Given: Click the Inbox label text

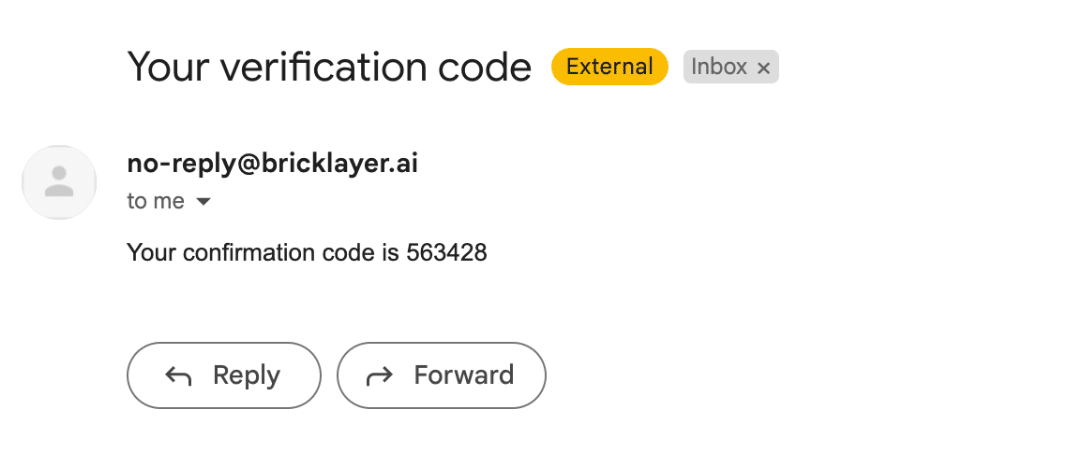Looking at the screenshot, I should click(x=719, y=67).
